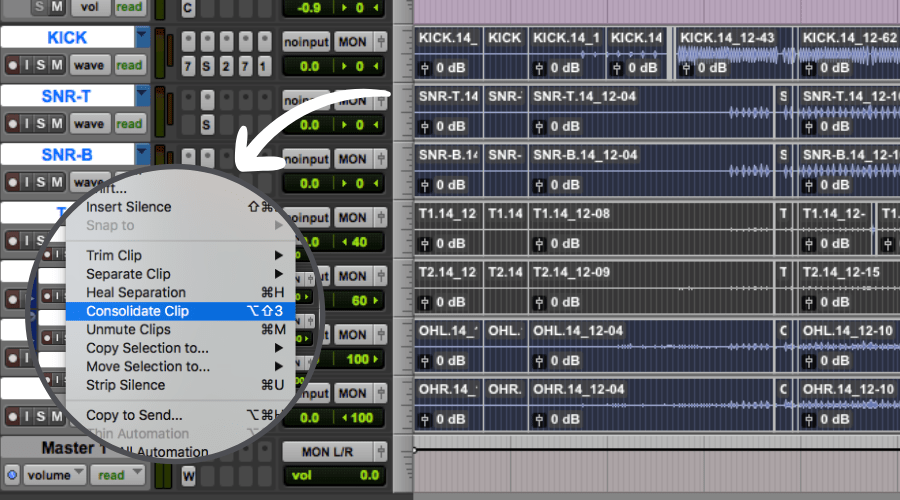
Task: Choose Consolidate Clip from menu
Action: click(x=180, y=311)
